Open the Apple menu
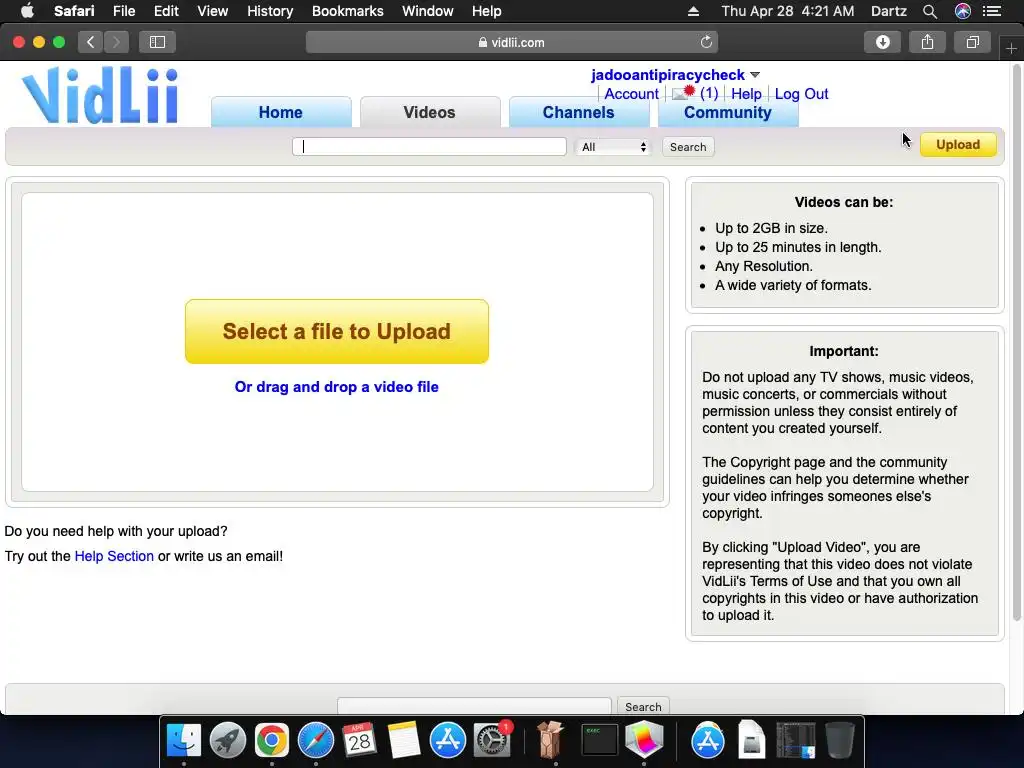 point(27,11)
